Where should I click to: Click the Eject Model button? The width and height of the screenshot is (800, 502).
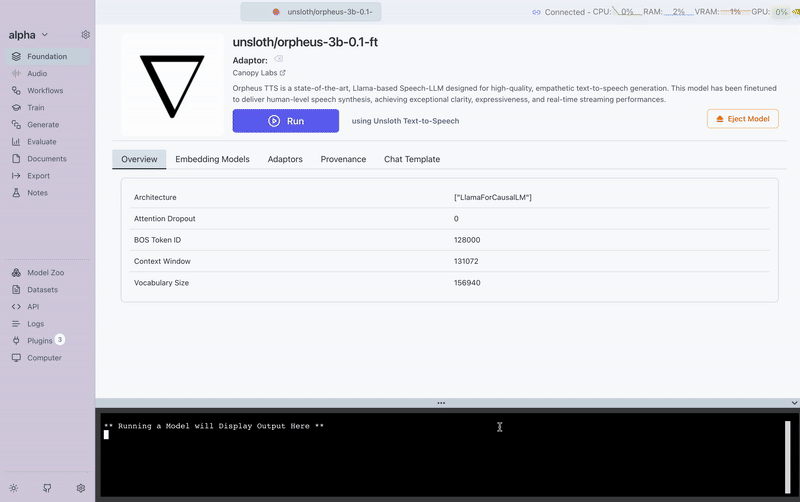pos(742,119)
